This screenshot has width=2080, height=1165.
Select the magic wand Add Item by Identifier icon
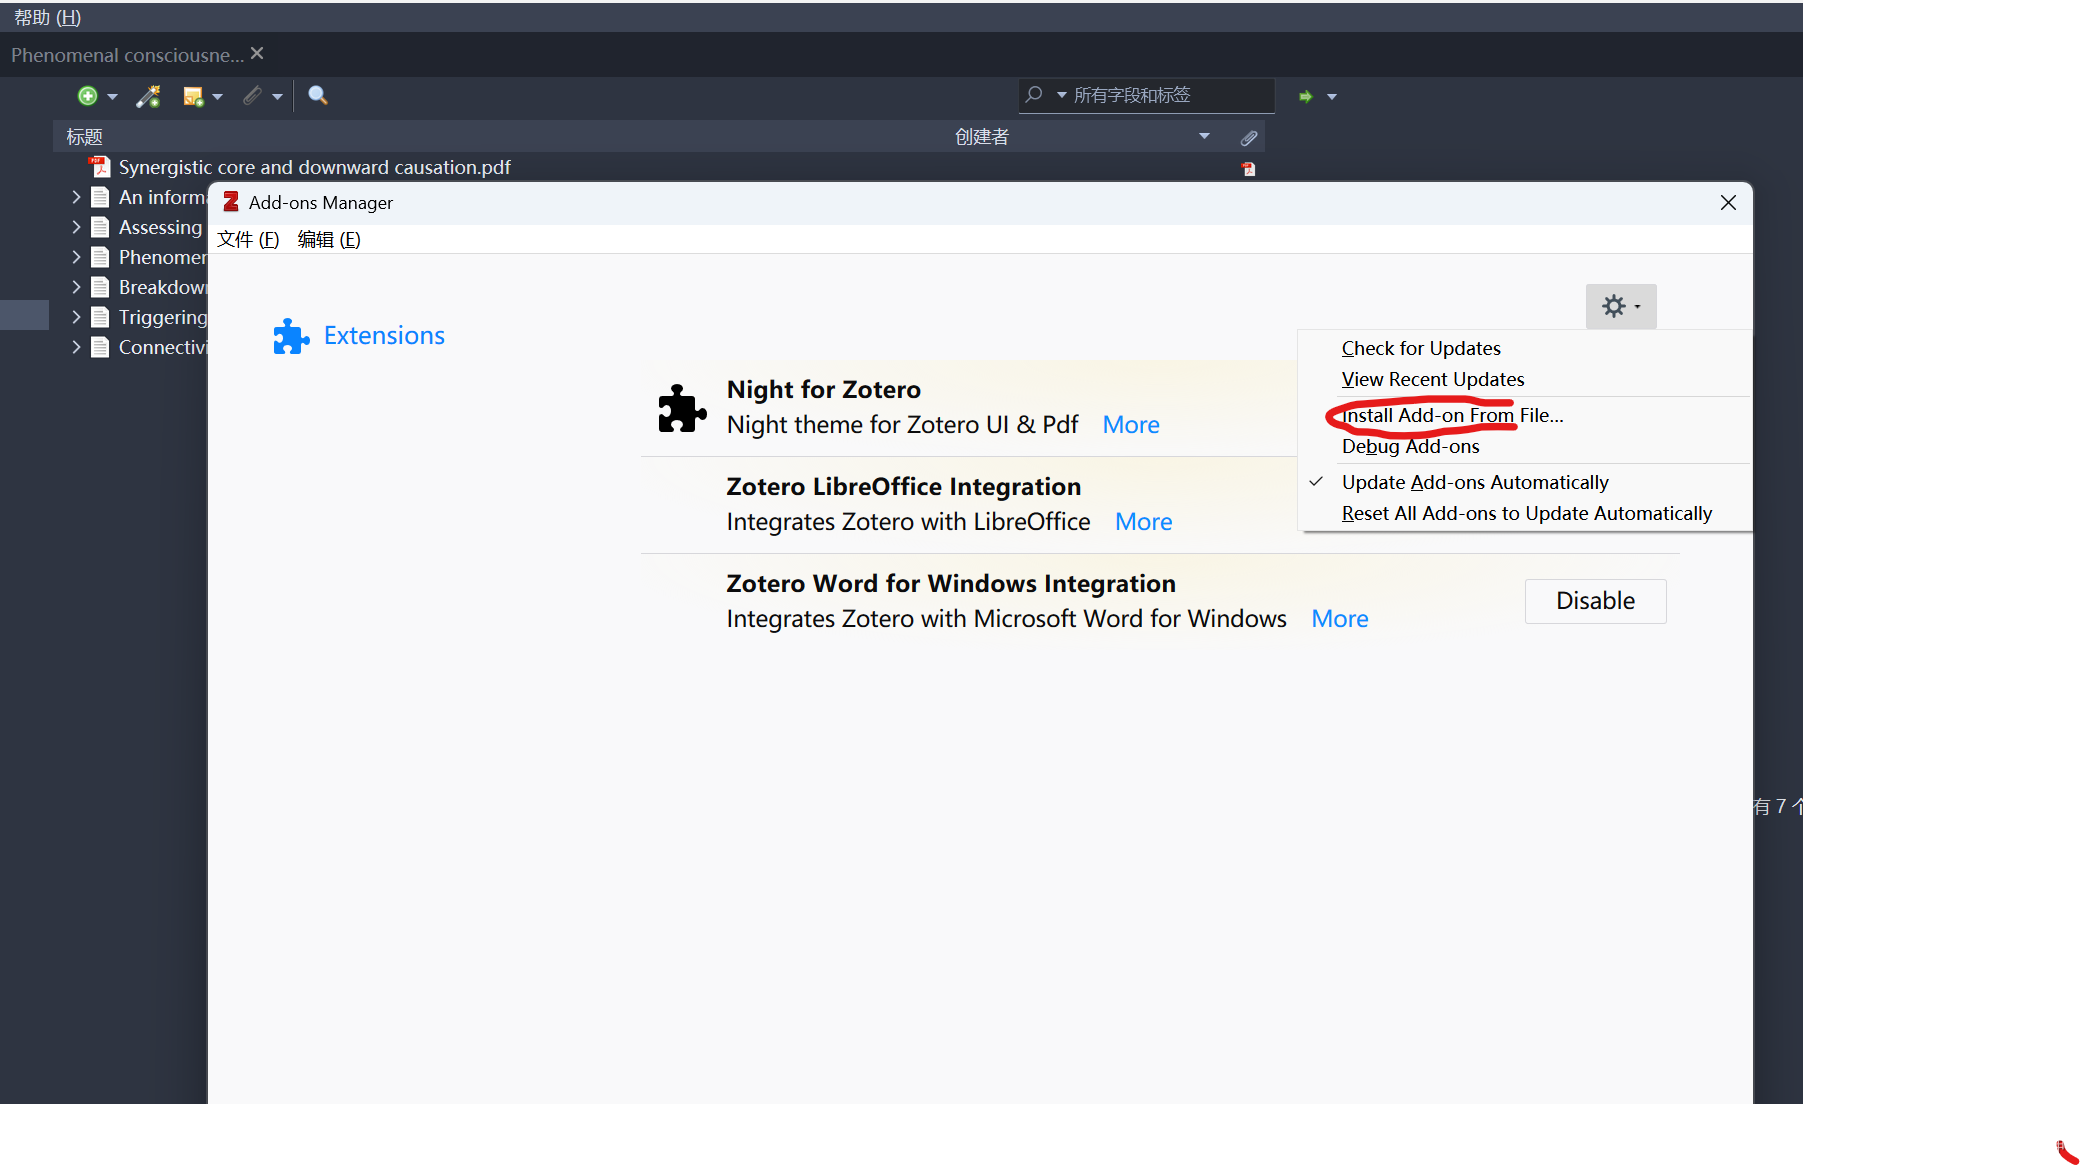coord(148,95)
